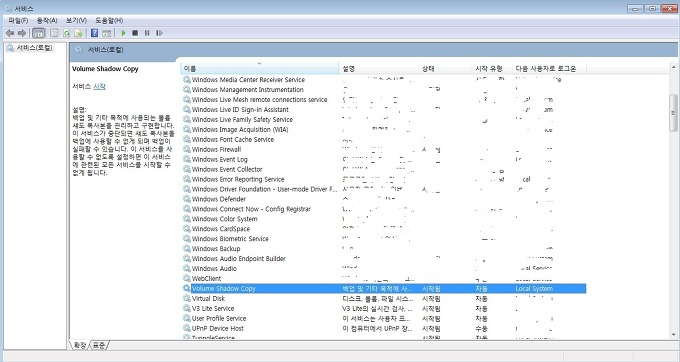Click the gear icon of Windows Firewall
Viewport: 680px width, 362px height.
pyautogui.click(x=186, y=149)
